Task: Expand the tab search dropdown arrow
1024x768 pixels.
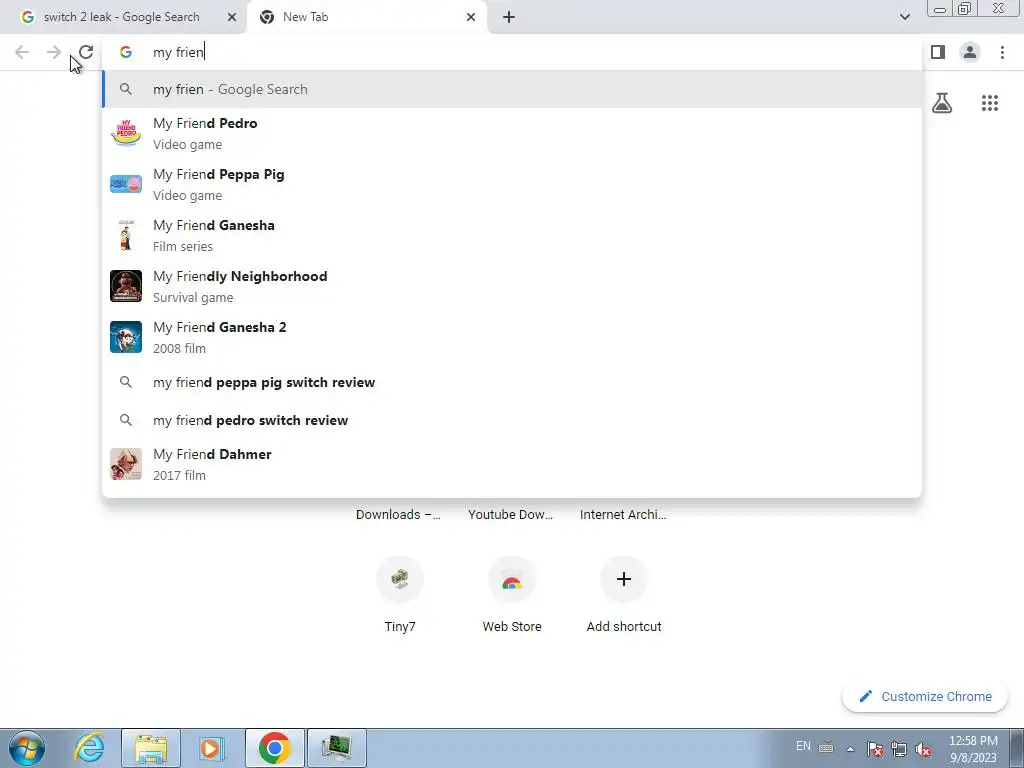Action: point(904,17)
